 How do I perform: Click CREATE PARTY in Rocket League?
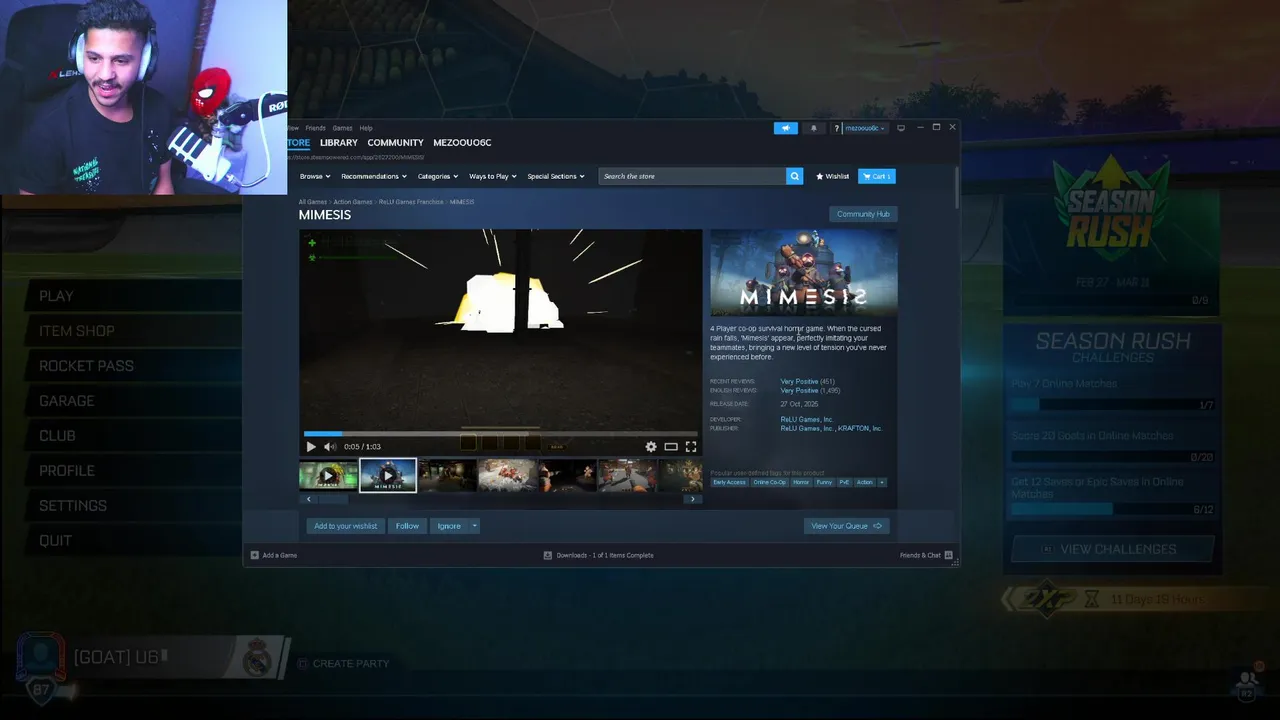341,664
